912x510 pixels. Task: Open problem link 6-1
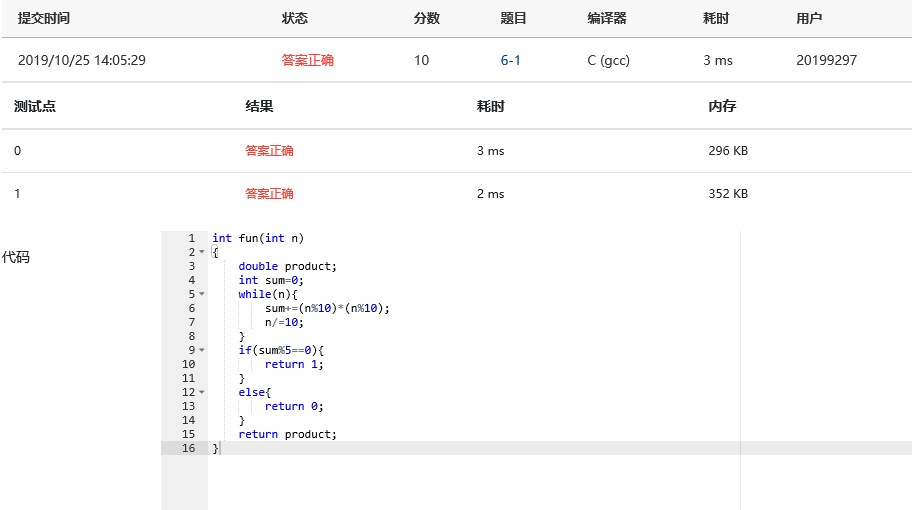(x=510, y=60)
